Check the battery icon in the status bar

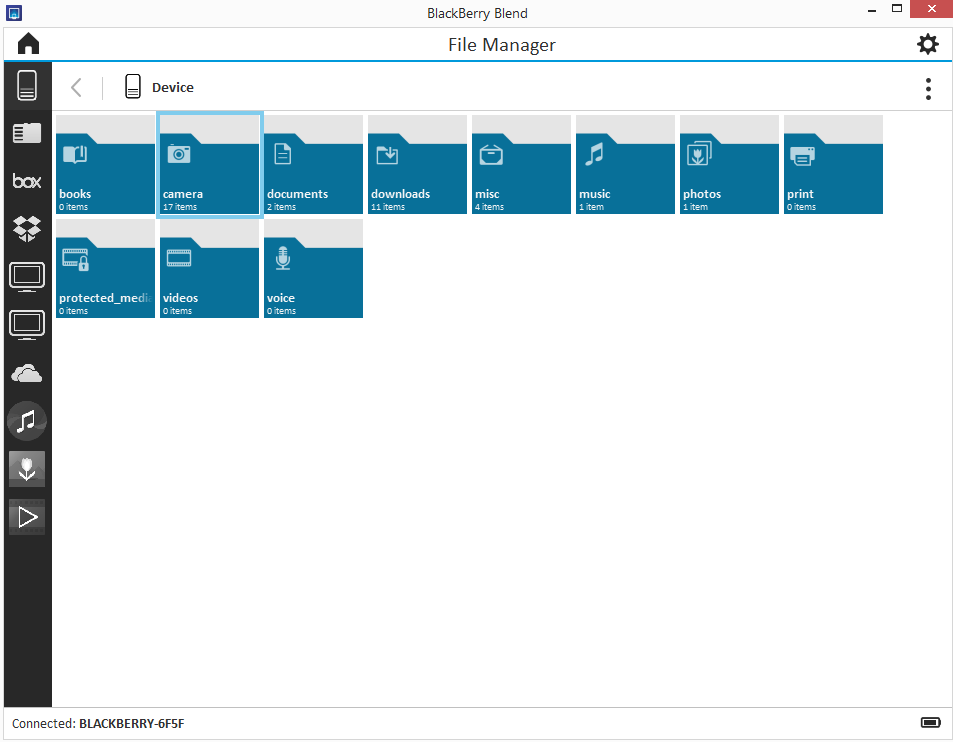click(931, 723)
